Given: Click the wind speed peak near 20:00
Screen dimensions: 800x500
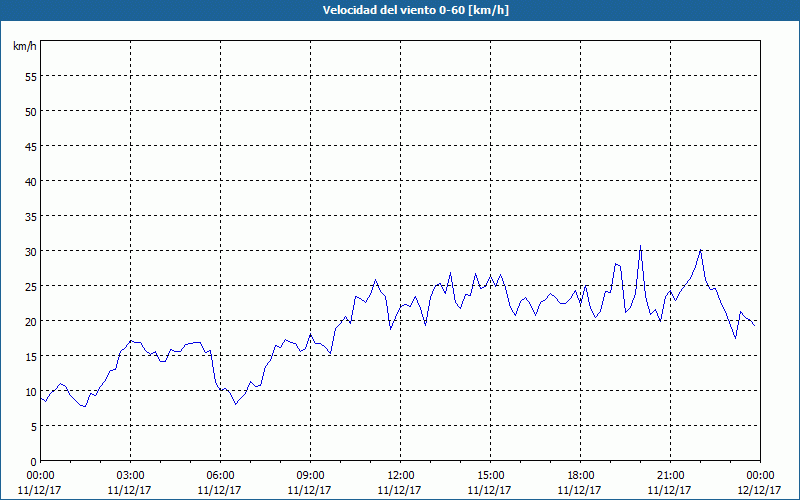Looking at the screenshot, I should 640,246.
